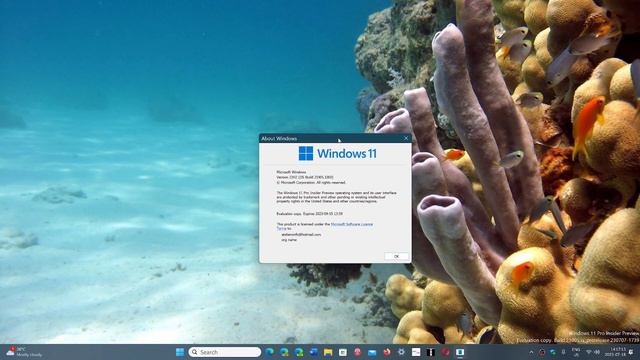
Task: Open the Wi-Fi network tray icon
Action: point(589,352)
